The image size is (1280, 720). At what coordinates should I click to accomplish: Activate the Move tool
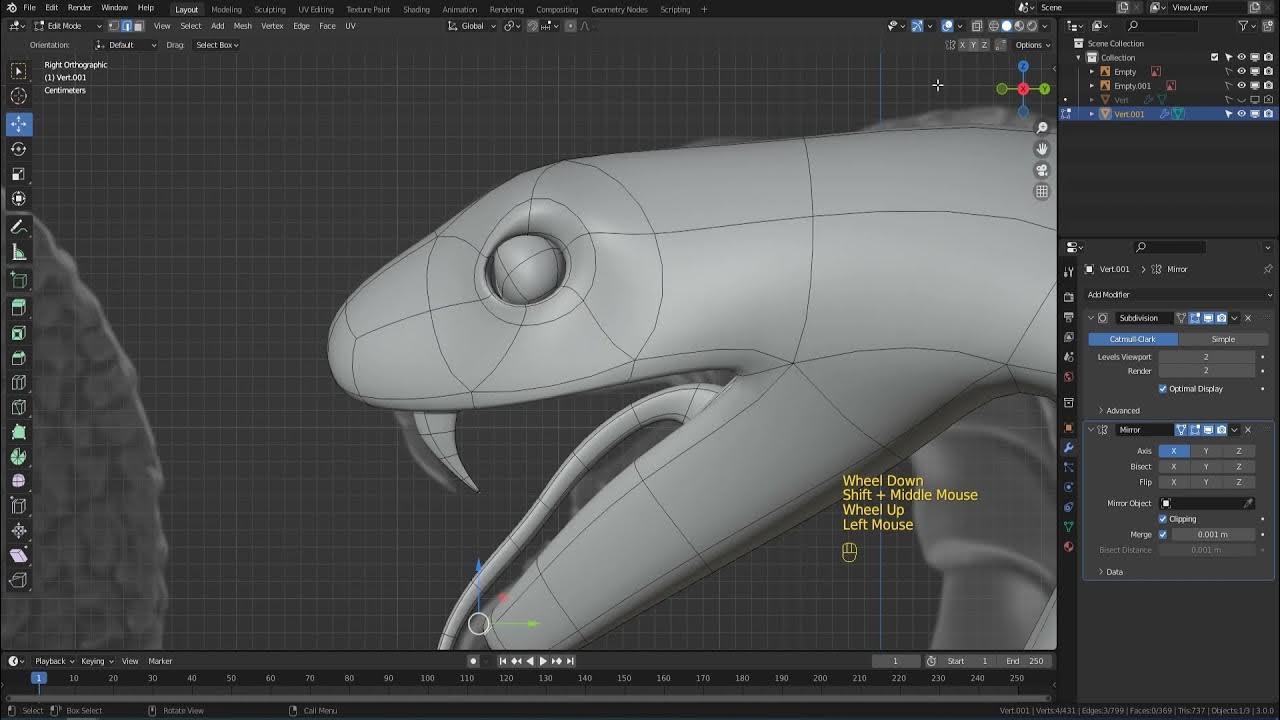pos(19,124)
